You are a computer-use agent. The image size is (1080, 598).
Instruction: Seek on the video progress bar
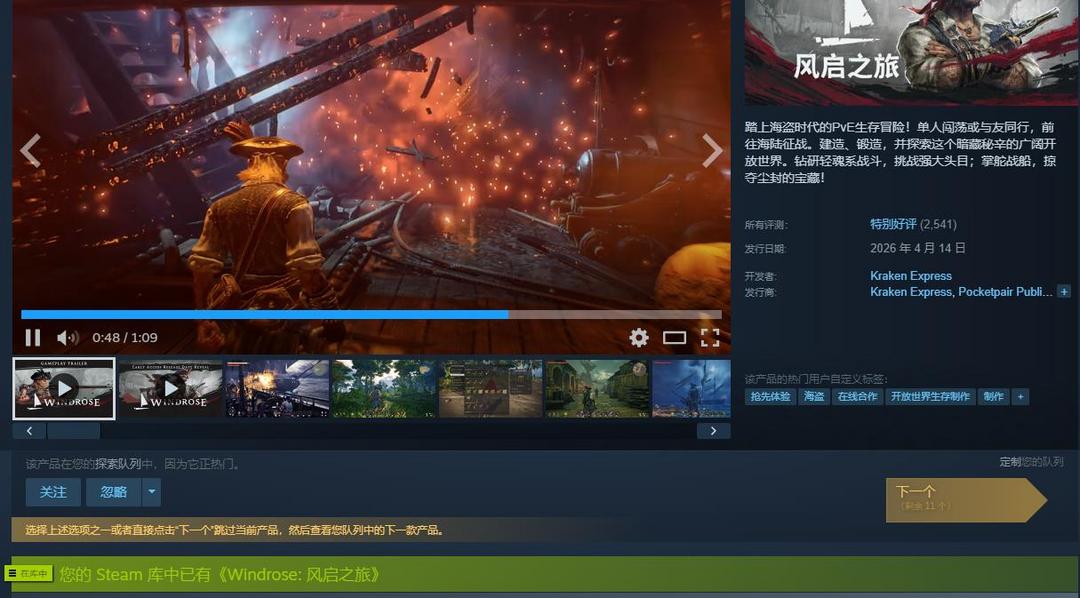click(x=370, y=314)
